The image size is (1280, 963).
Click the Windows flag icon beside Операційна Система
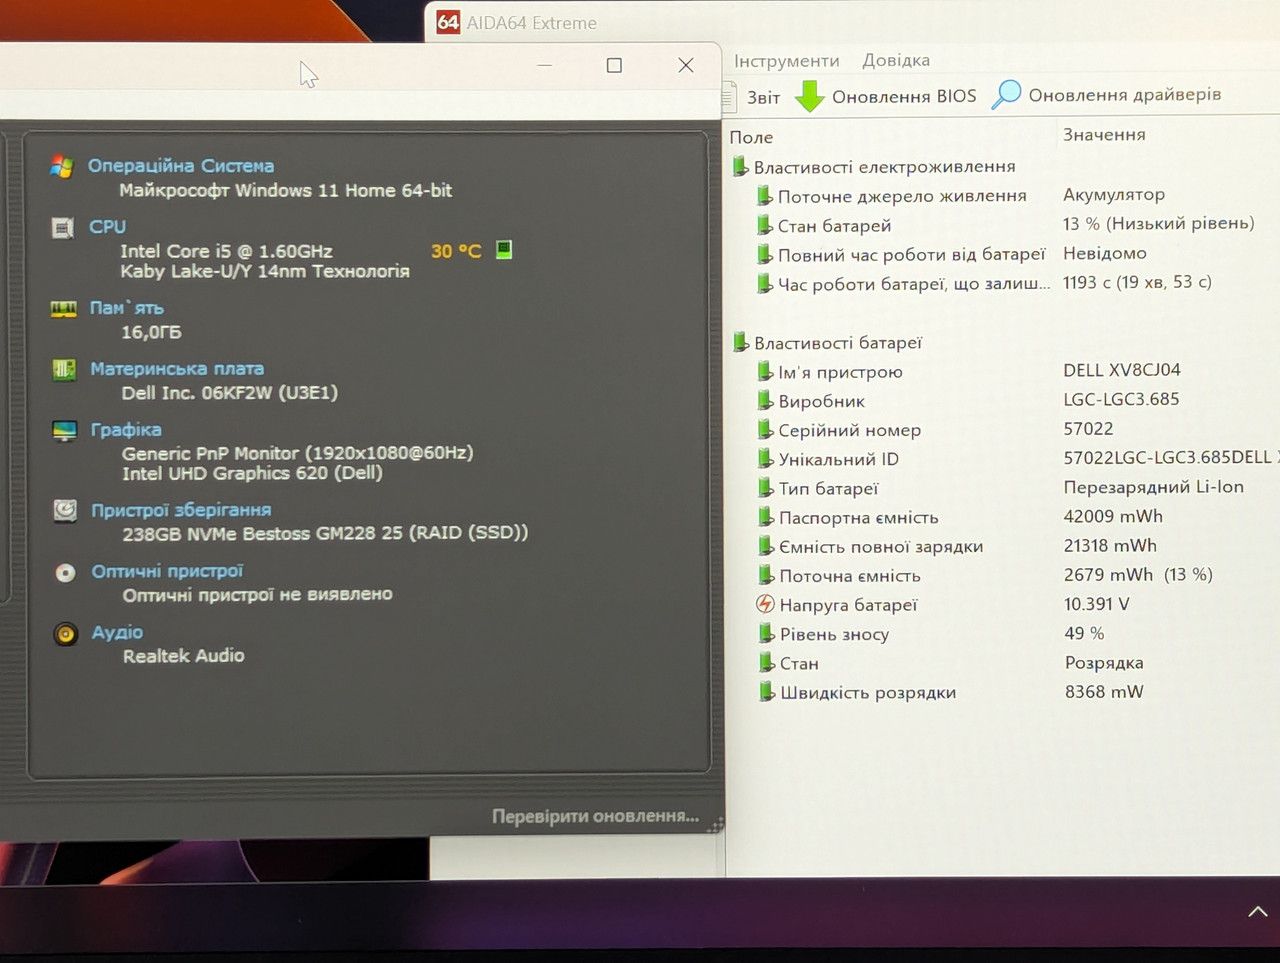[62, 167]
